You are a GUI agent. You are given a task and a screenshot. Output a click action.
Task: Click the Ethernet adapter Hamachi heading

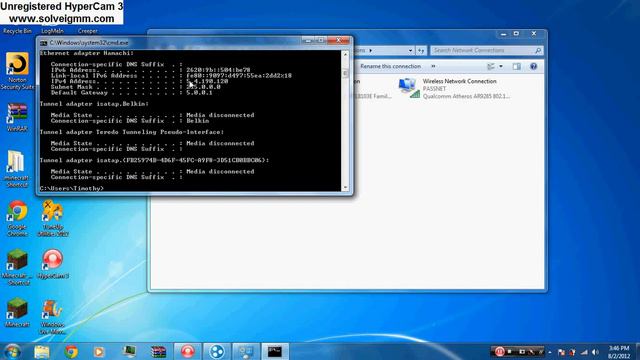(x=87, y=53)
